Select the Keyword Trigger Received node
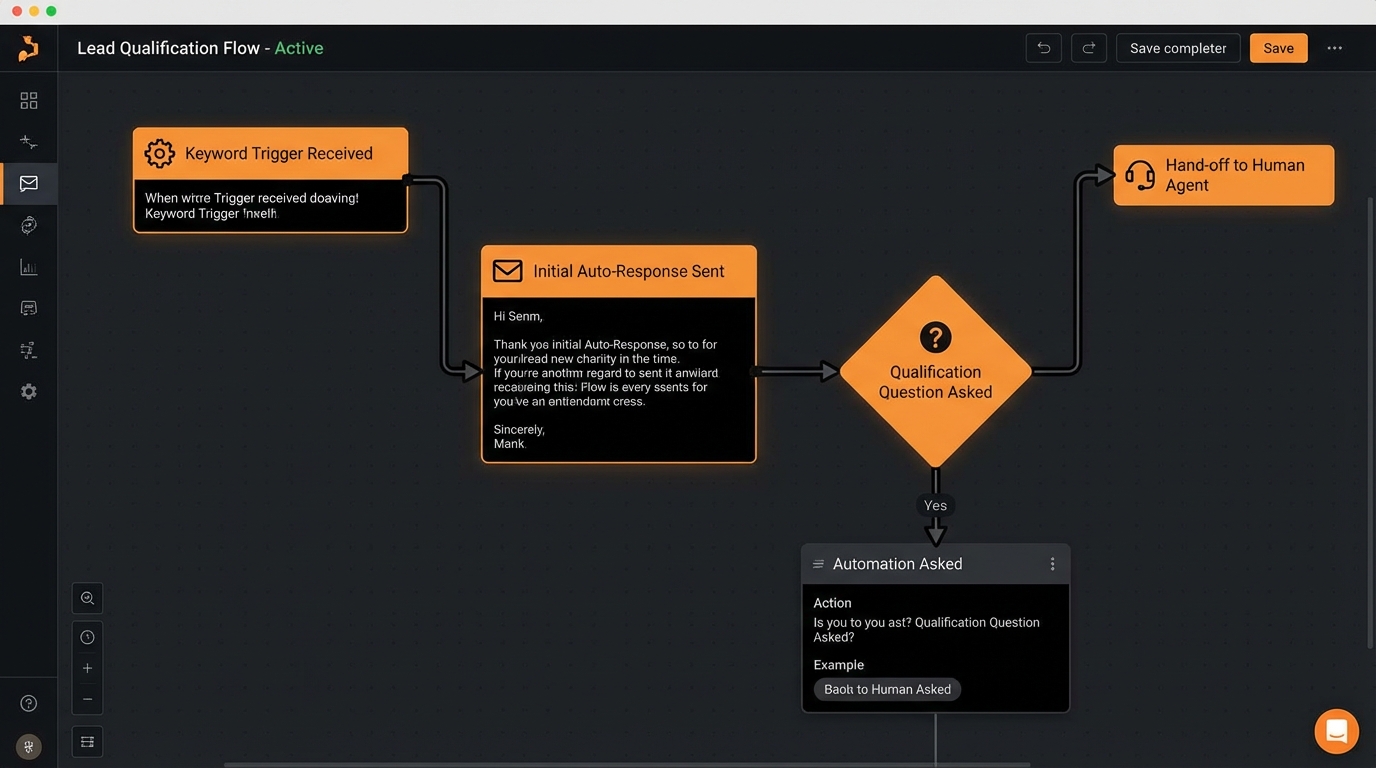This screenshot has height=768, width=1376. [270, 154]
